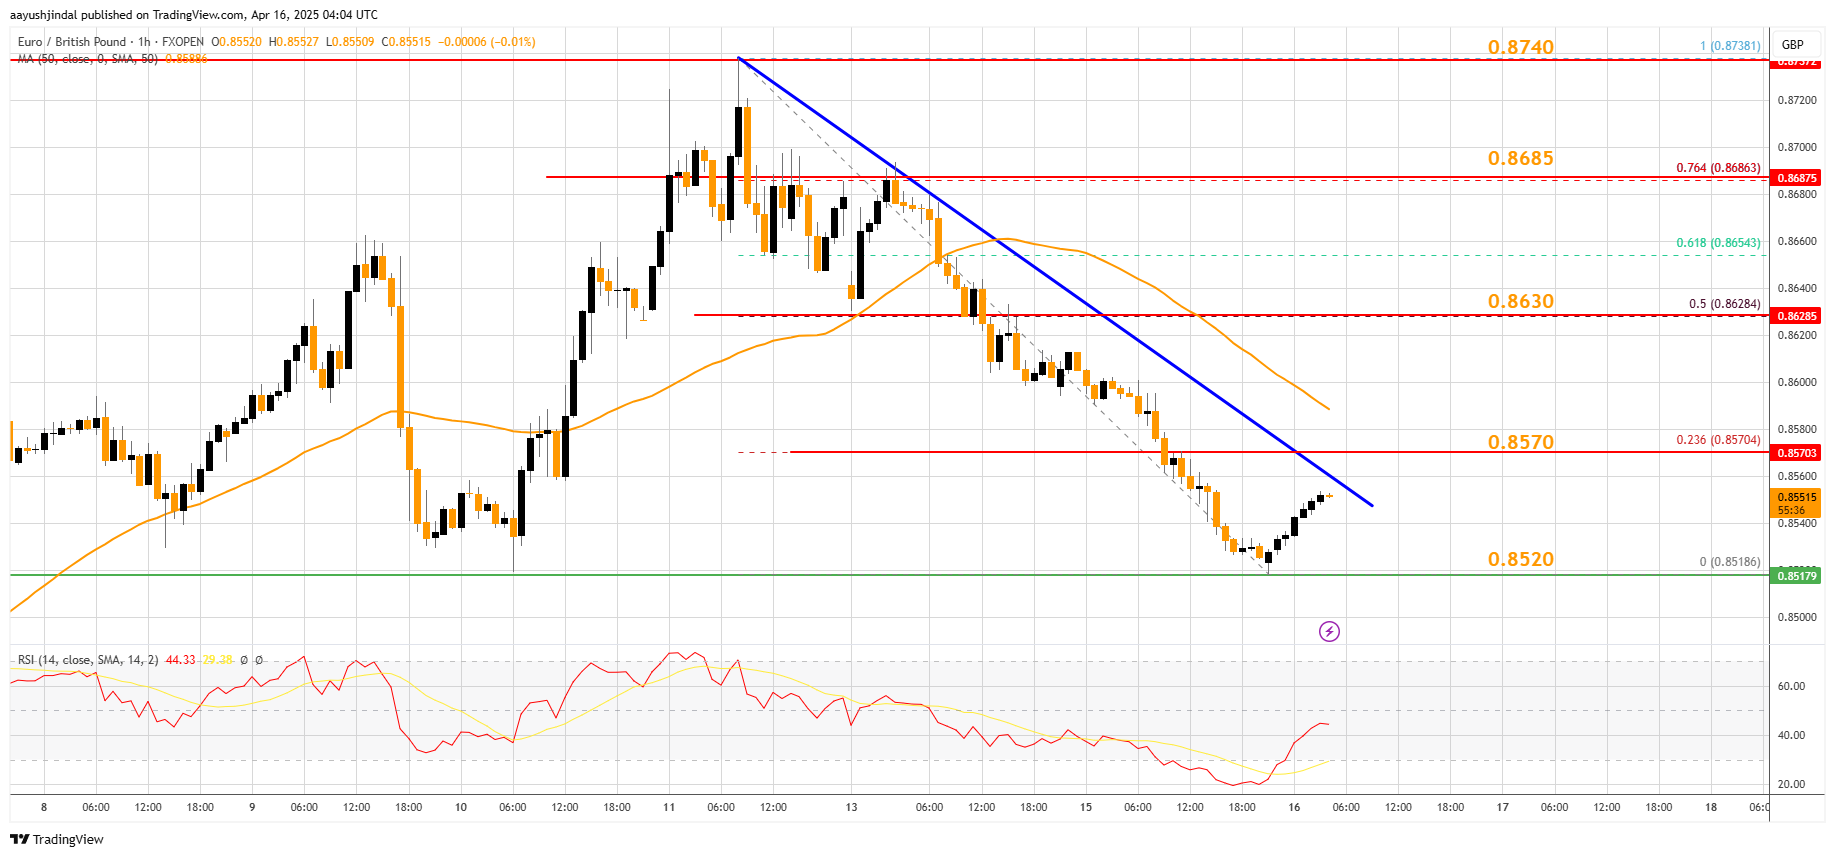Click the date 13 on time axis

click(851, 807)
